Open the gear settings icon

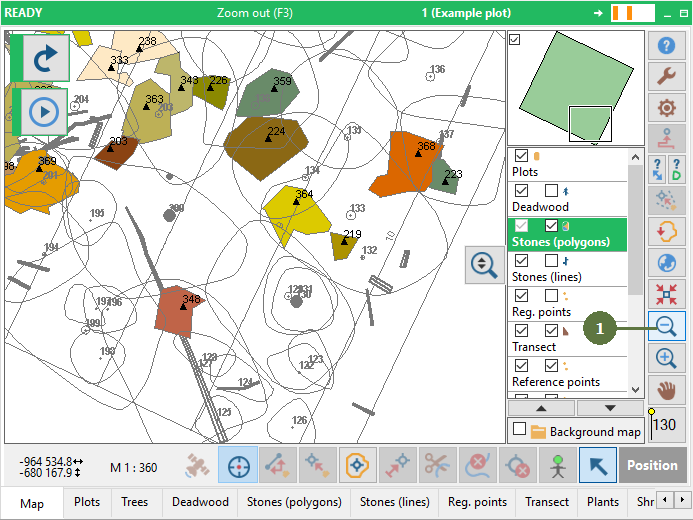coord(665,108)
